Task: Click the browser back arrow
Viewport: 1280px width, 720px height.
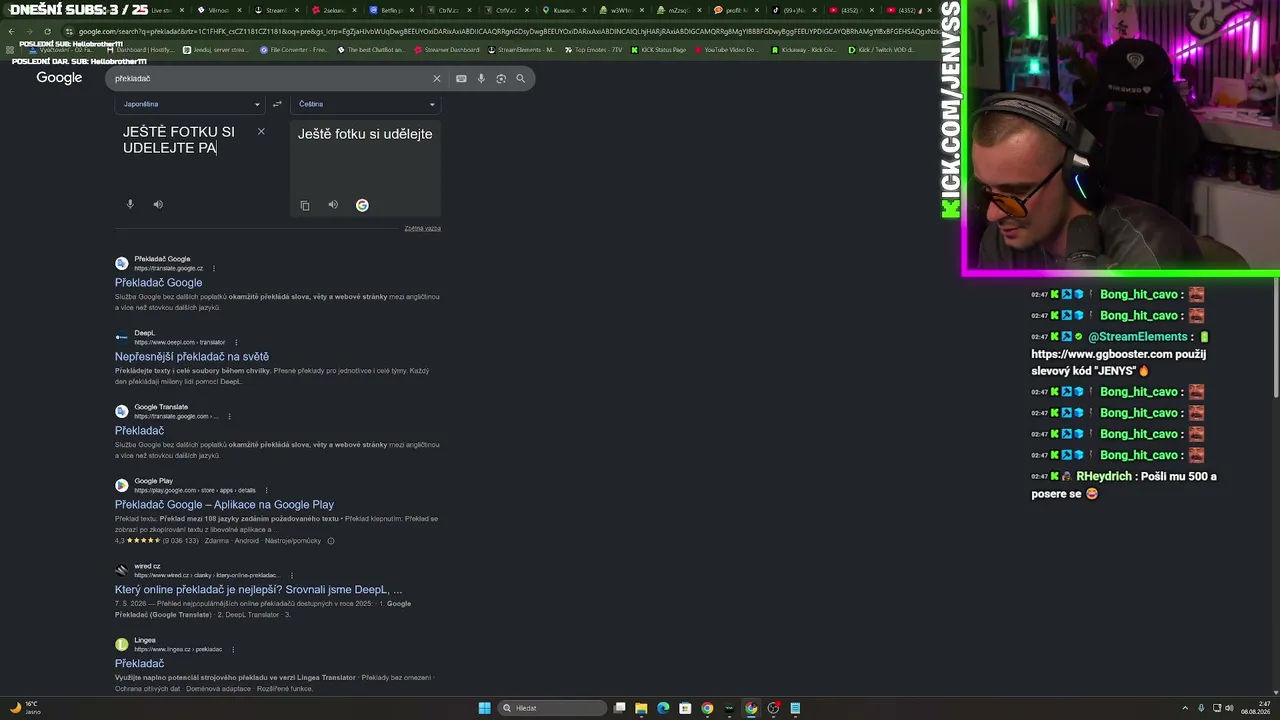Action: click(11, 31)
